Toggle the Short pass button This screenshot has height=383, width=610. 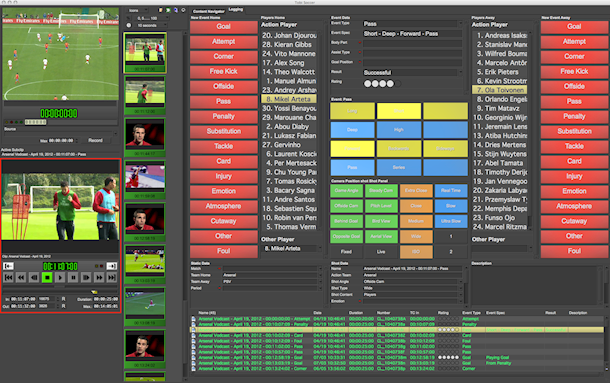point(399,111)
